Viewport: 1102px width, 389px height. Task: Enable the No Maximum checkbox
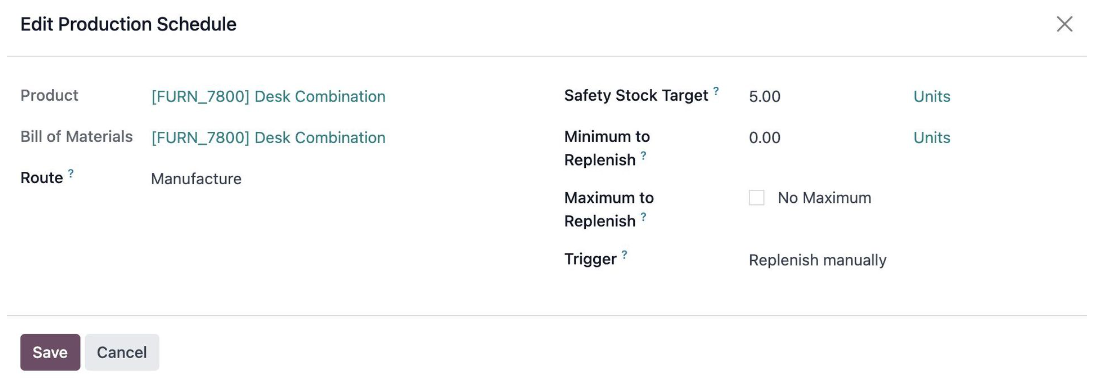coord(756,198)
